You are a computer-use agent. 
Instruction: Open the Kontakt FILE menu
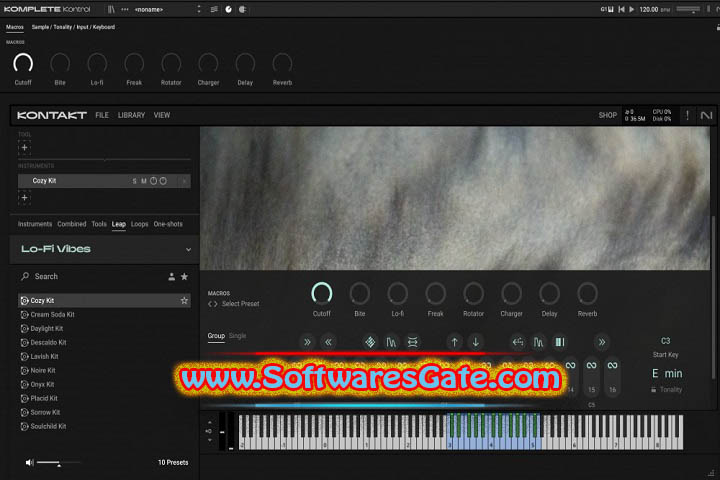[x=102, y=115]
